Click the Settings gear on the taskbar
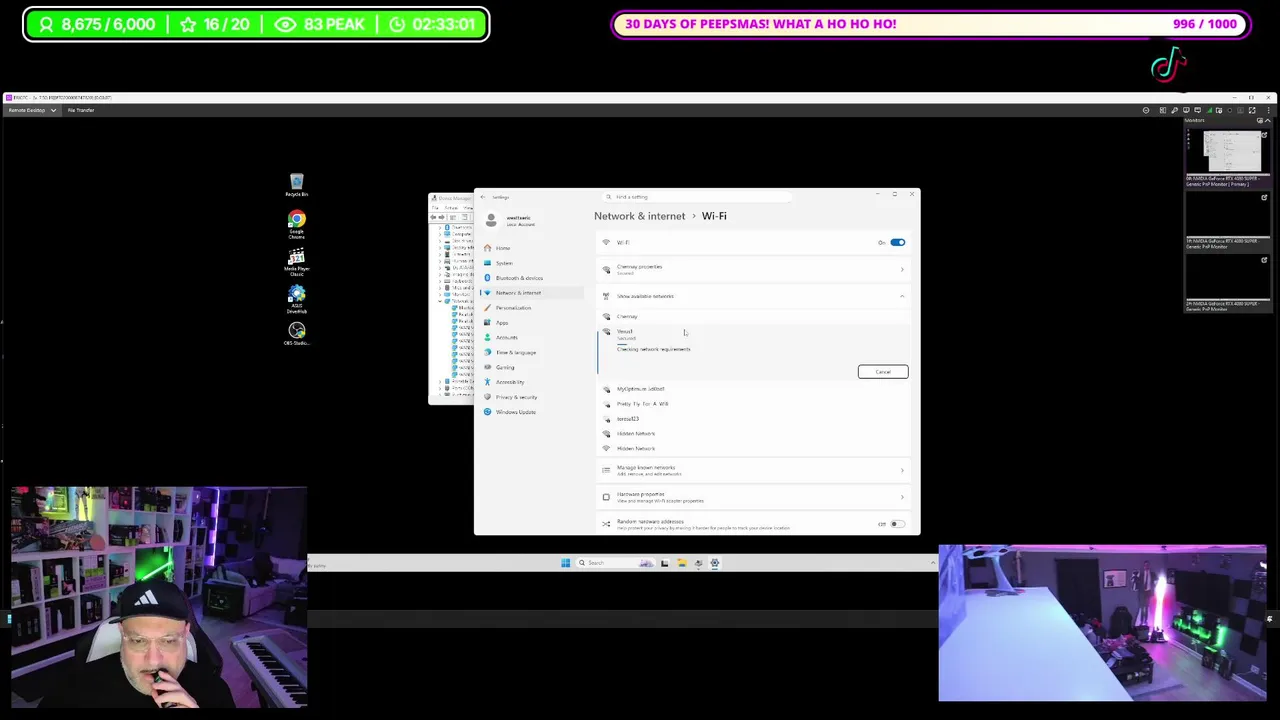The width and height of the screenshot is (1280, 720). click(x=714, y=563)
